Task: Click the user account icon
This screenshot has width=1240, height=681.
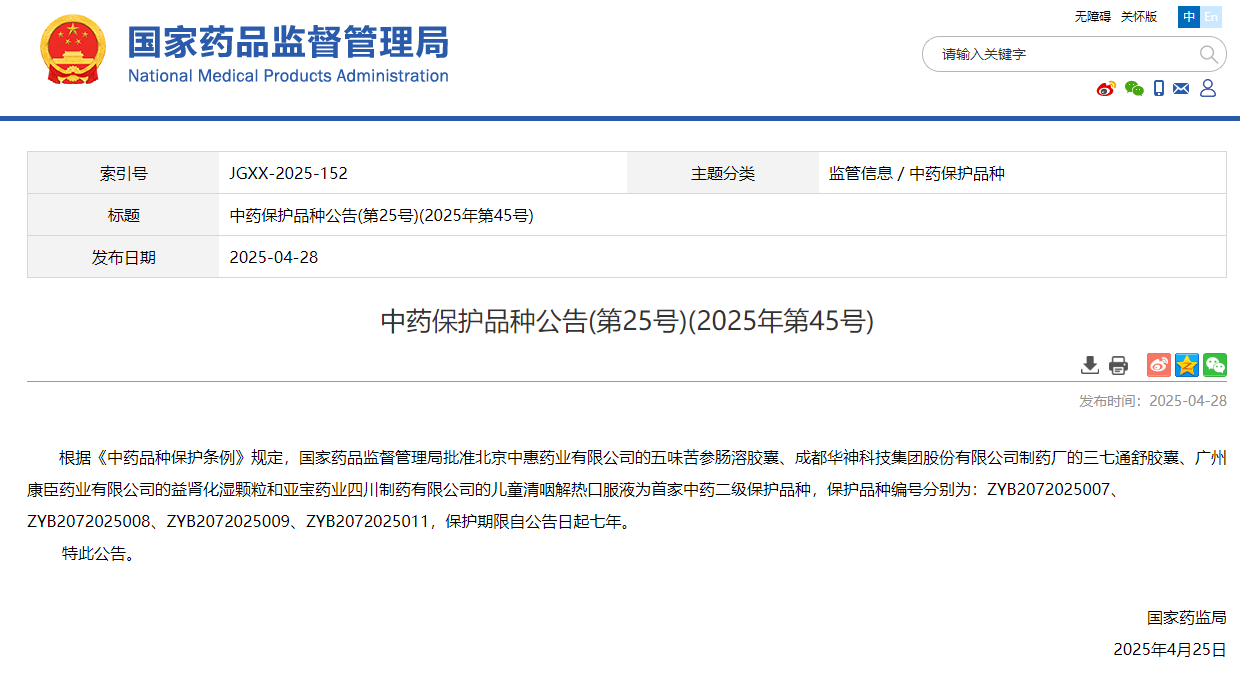Action: click(1208, 88)
